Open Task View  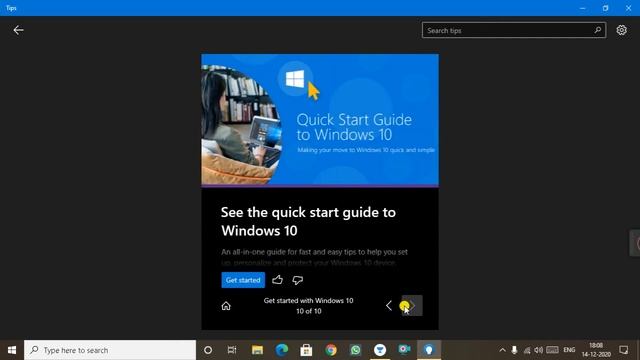pyautogui.click(x=232, y=350)
